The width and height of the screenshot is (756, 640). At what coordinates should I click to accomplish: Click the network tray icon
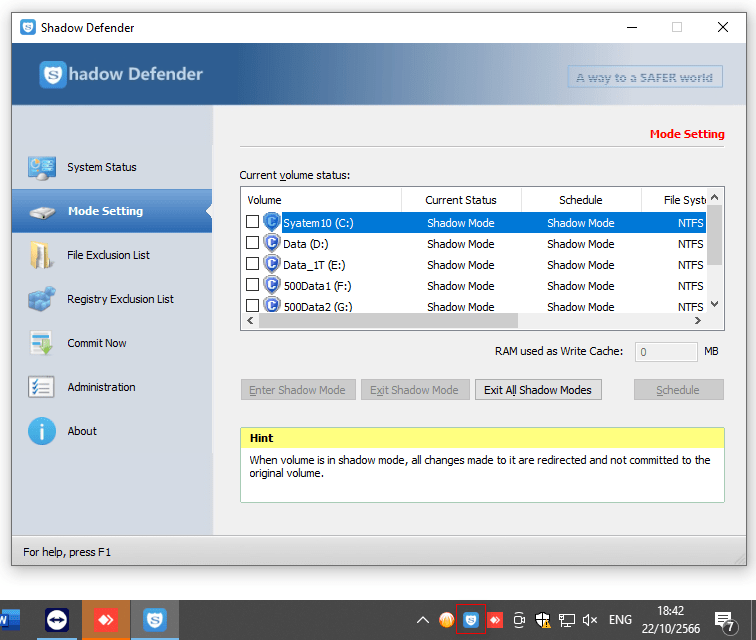point(567,620)
